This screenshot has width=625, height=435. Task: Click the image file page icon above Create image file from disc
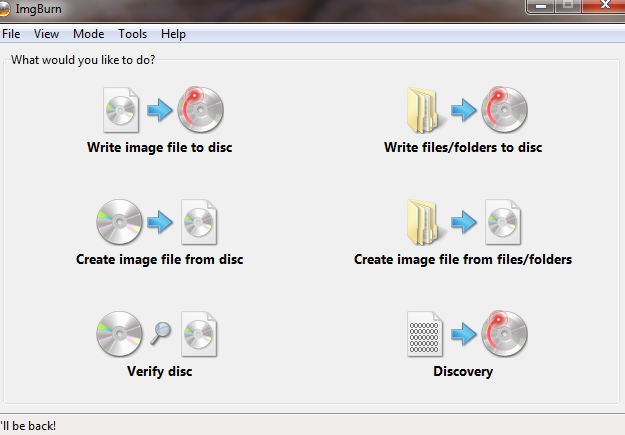(199, 222)
